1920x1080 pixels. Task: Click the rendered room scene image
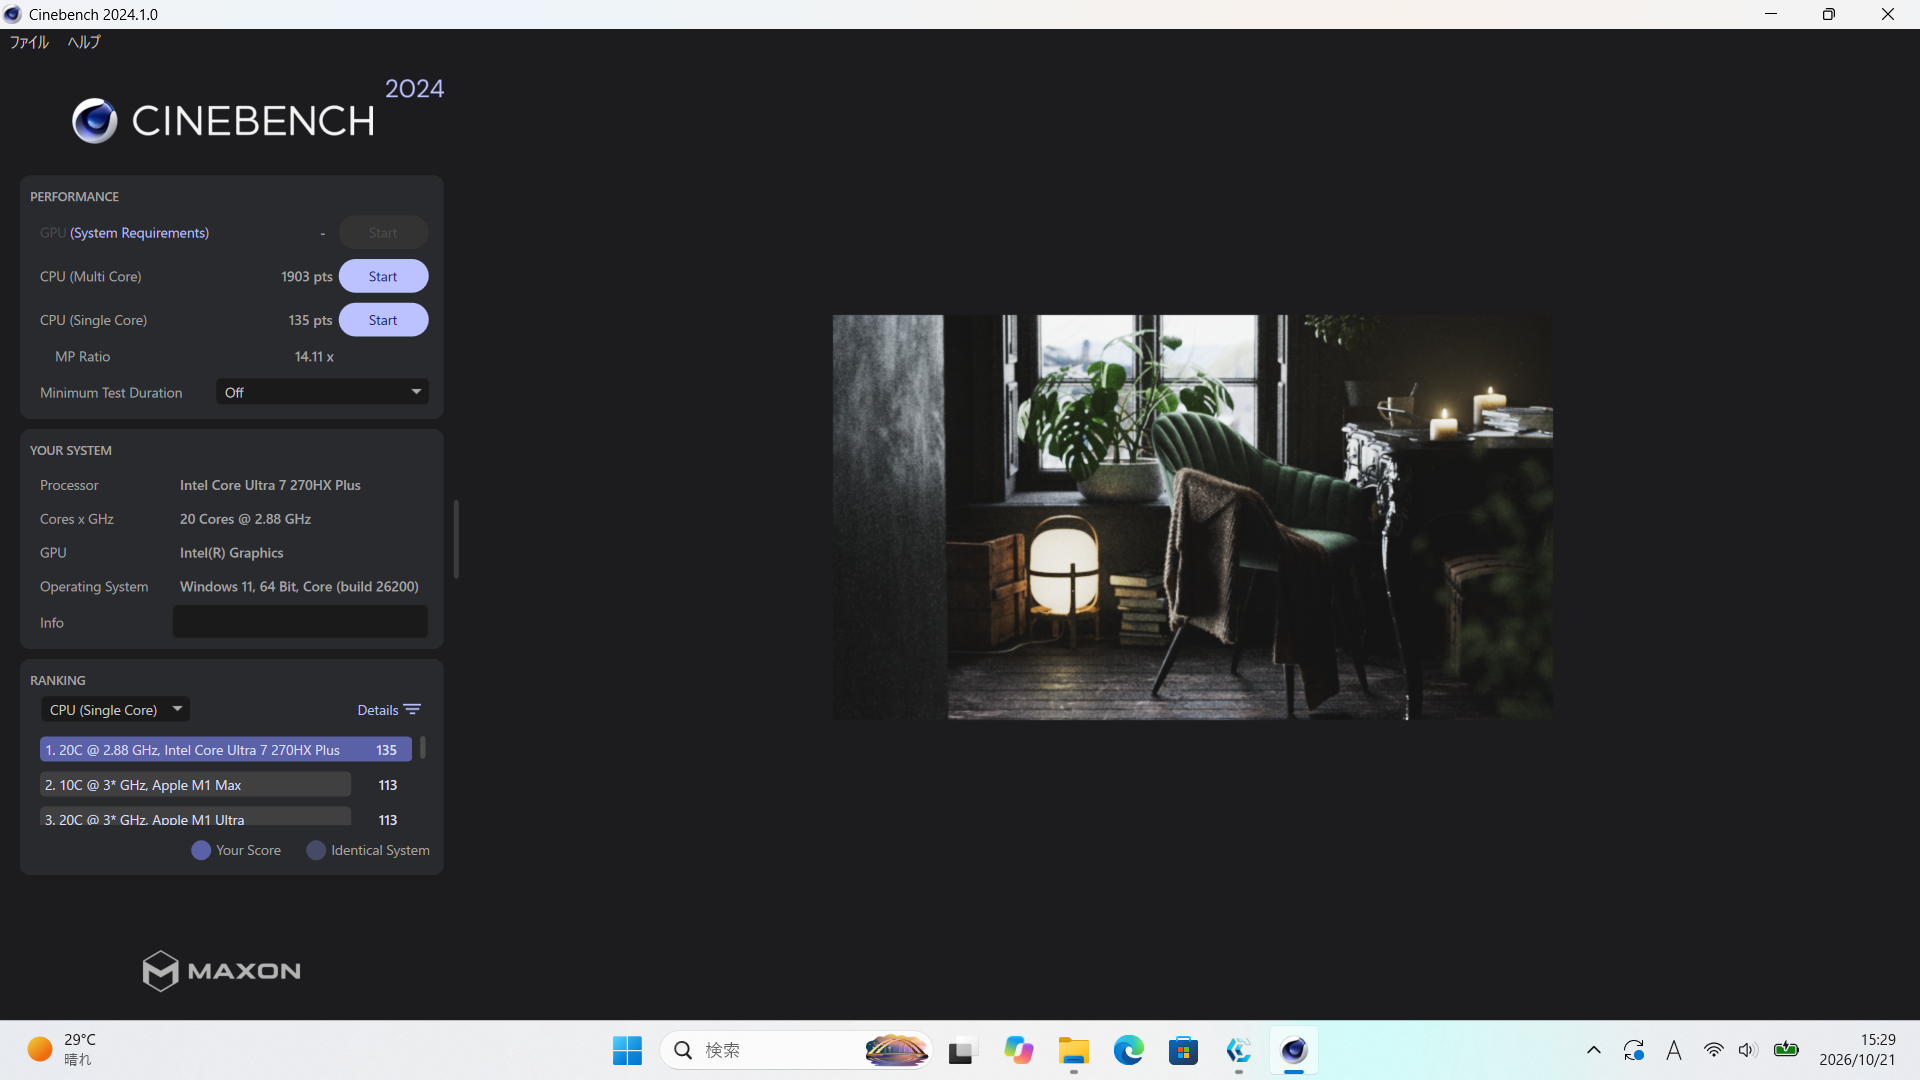(x=1192, y=517)
